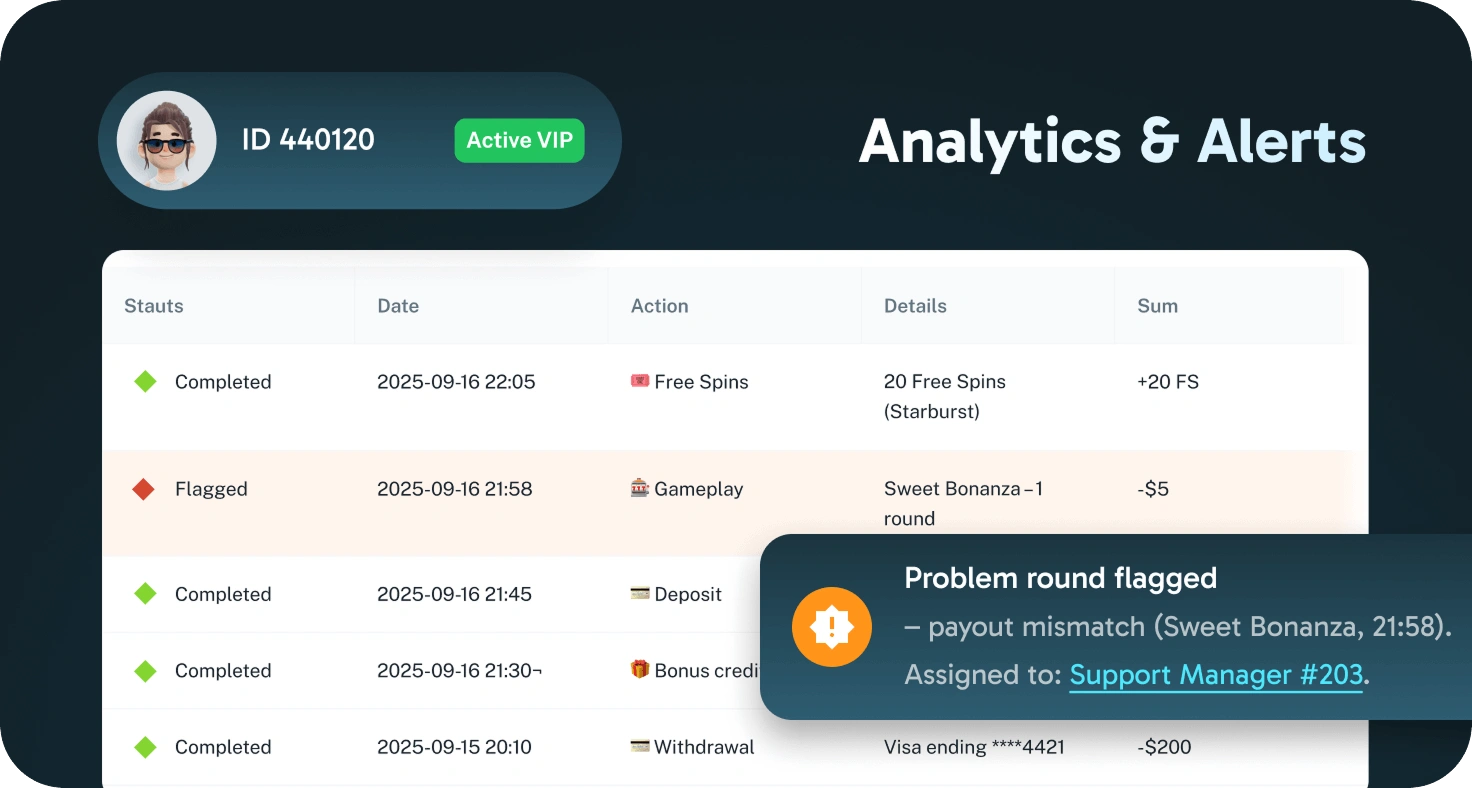Expand the Details column header

coord(913,305)
